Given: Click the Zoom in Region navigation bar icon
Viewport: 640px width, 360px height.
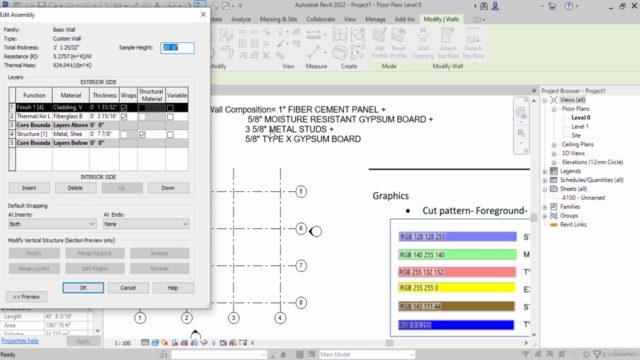Looking at the screenshot, I should 521,133.
